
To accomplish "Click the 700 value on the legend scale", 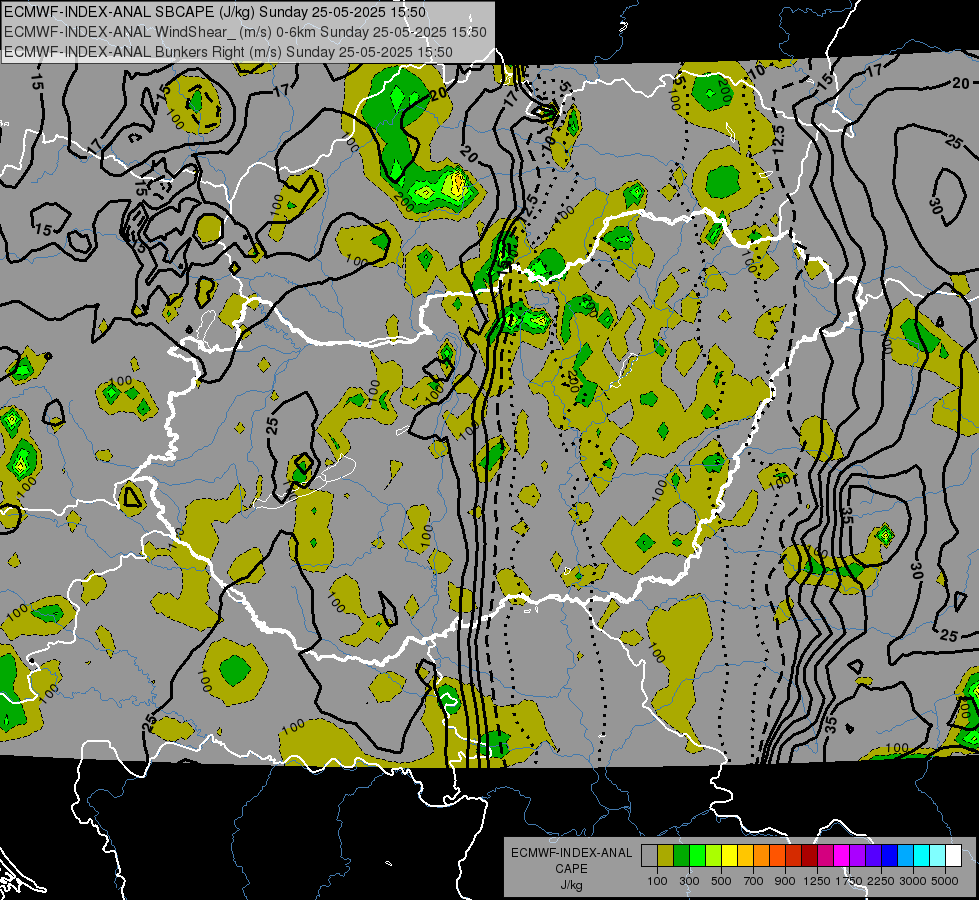I will [754, 881].
